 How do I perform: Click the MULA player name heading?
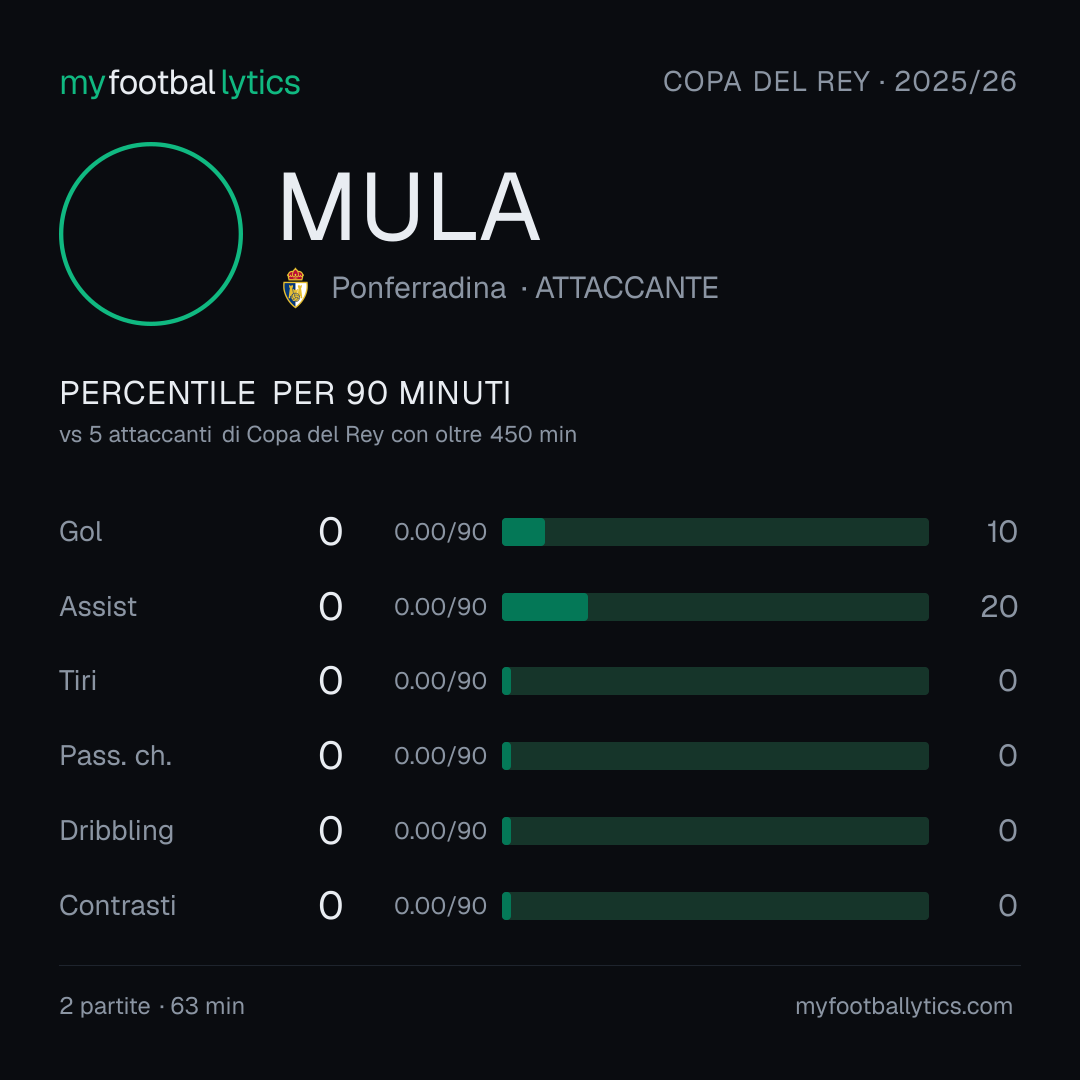[409, 207]
